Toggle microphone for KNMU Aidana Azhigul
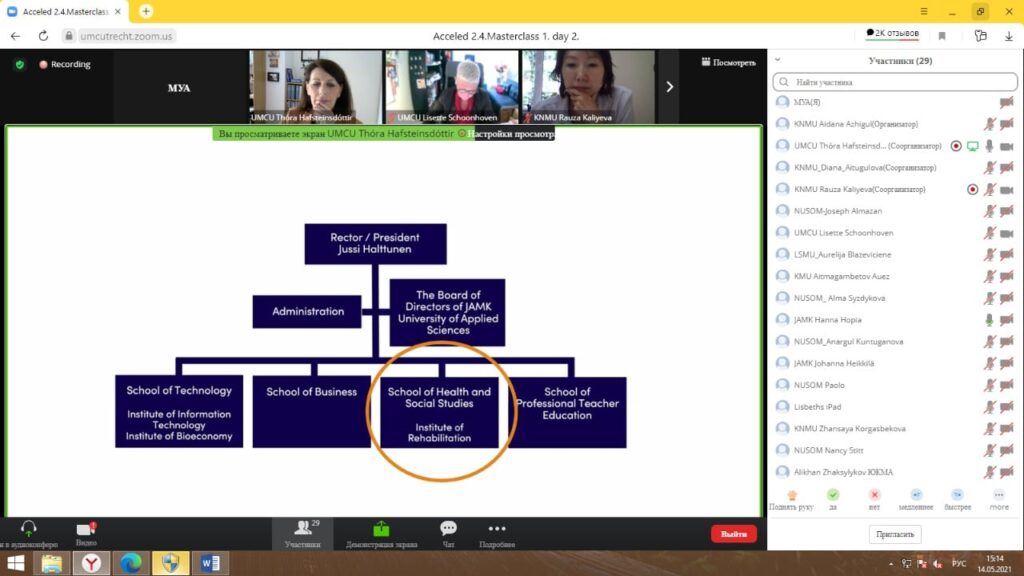 989,124
